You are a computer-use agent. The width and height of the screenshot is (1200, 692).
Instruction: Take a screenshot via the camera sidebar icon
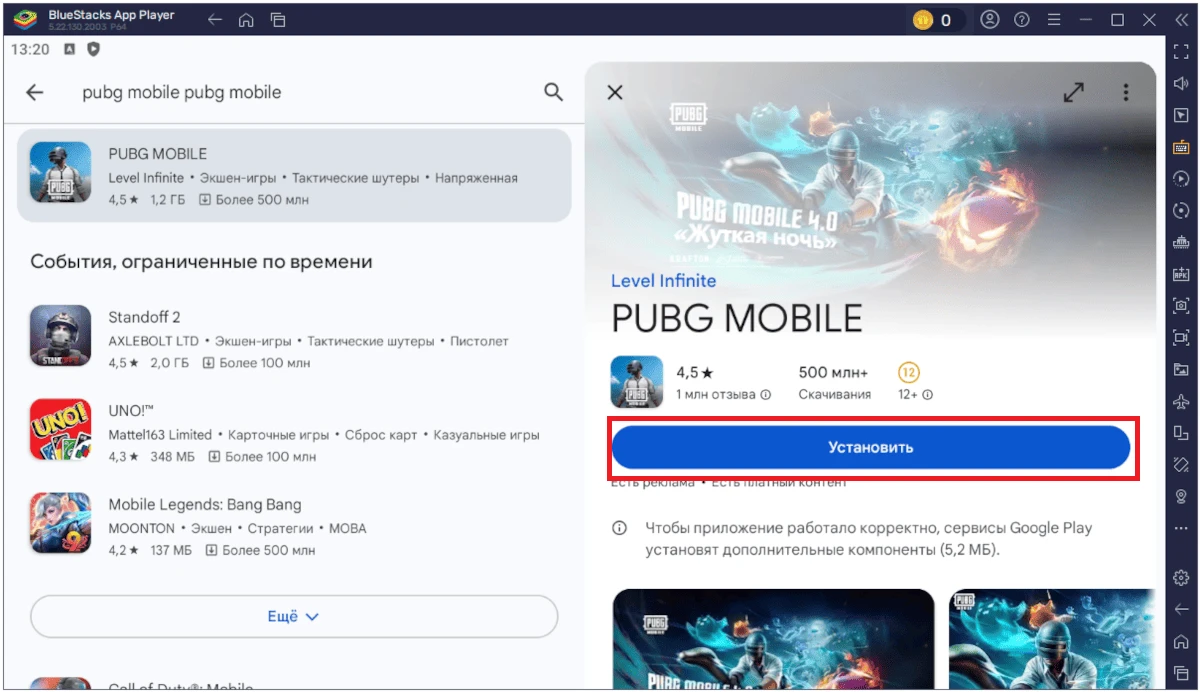[1180, 307]
